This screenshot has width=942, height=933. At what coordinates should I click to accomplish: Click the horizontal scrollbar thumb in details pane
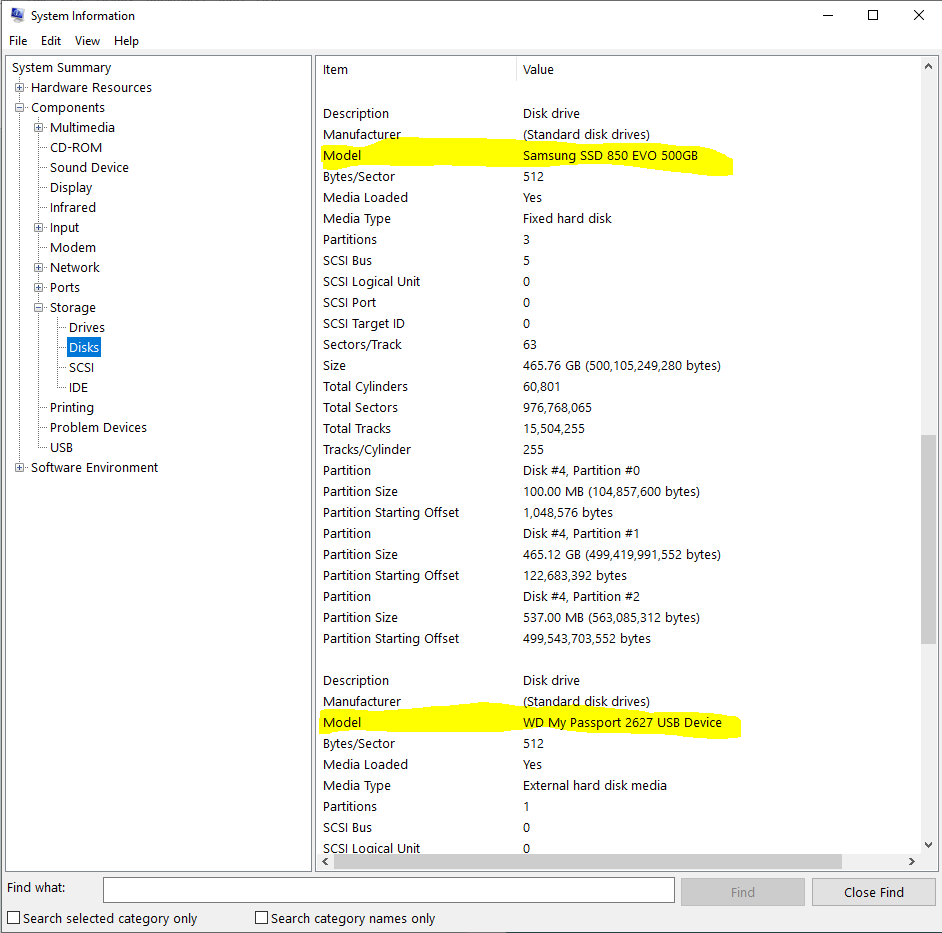coord(588,862)
